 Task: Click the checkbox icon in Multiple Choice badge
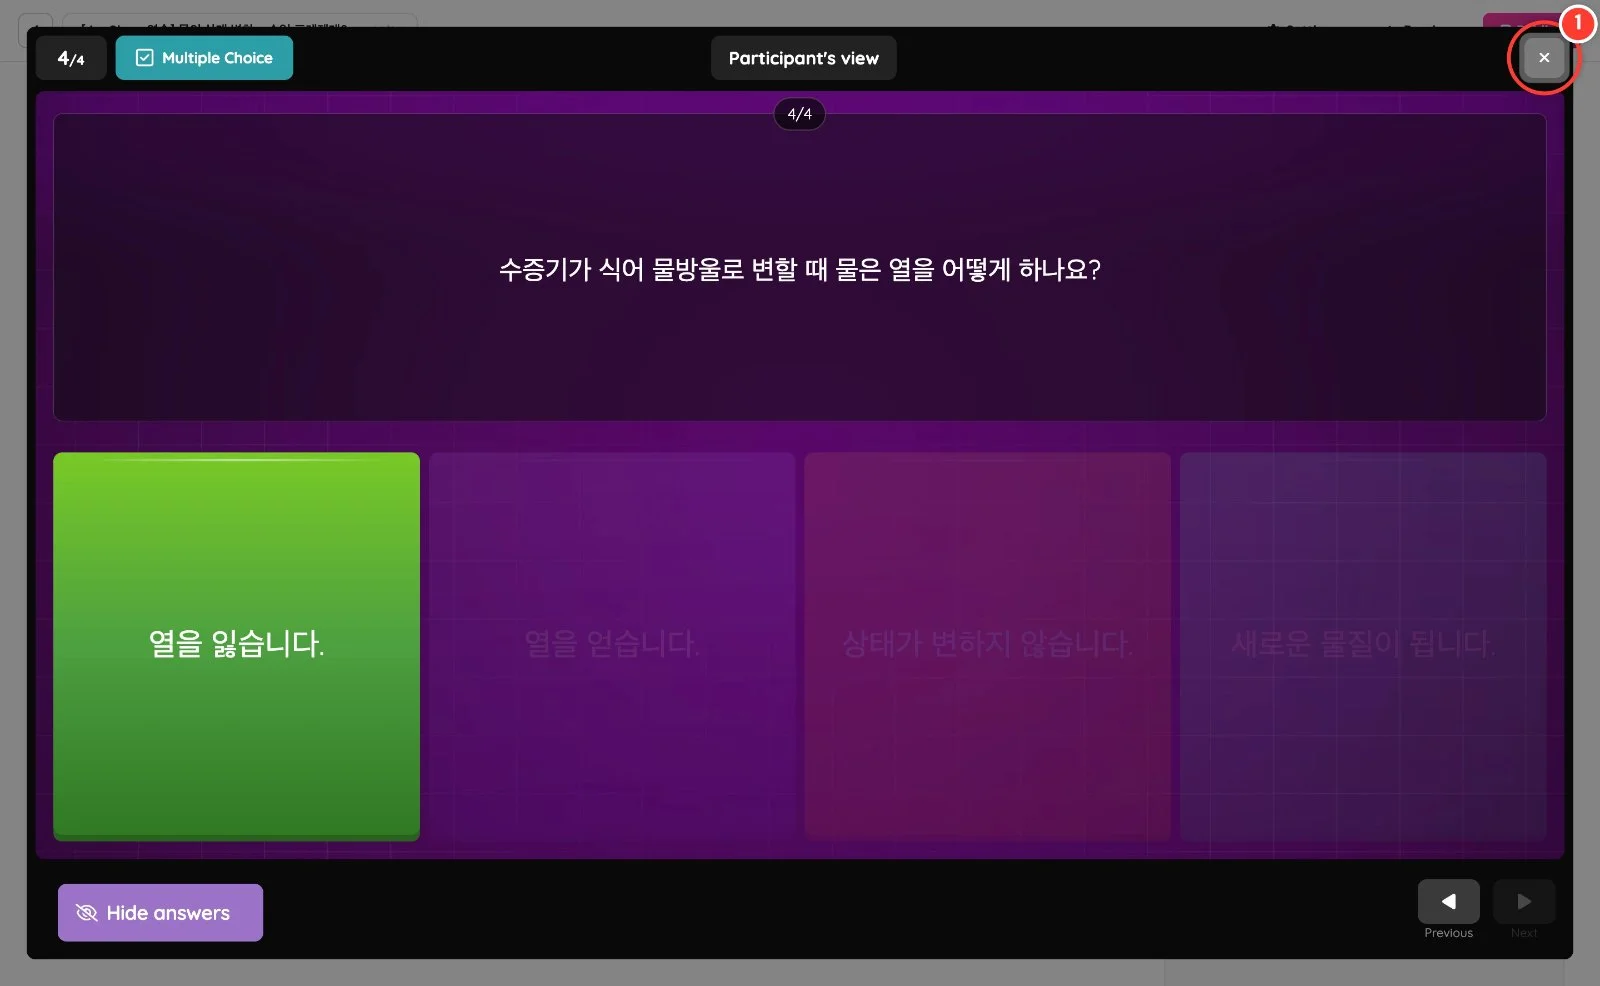coord(144,58)
